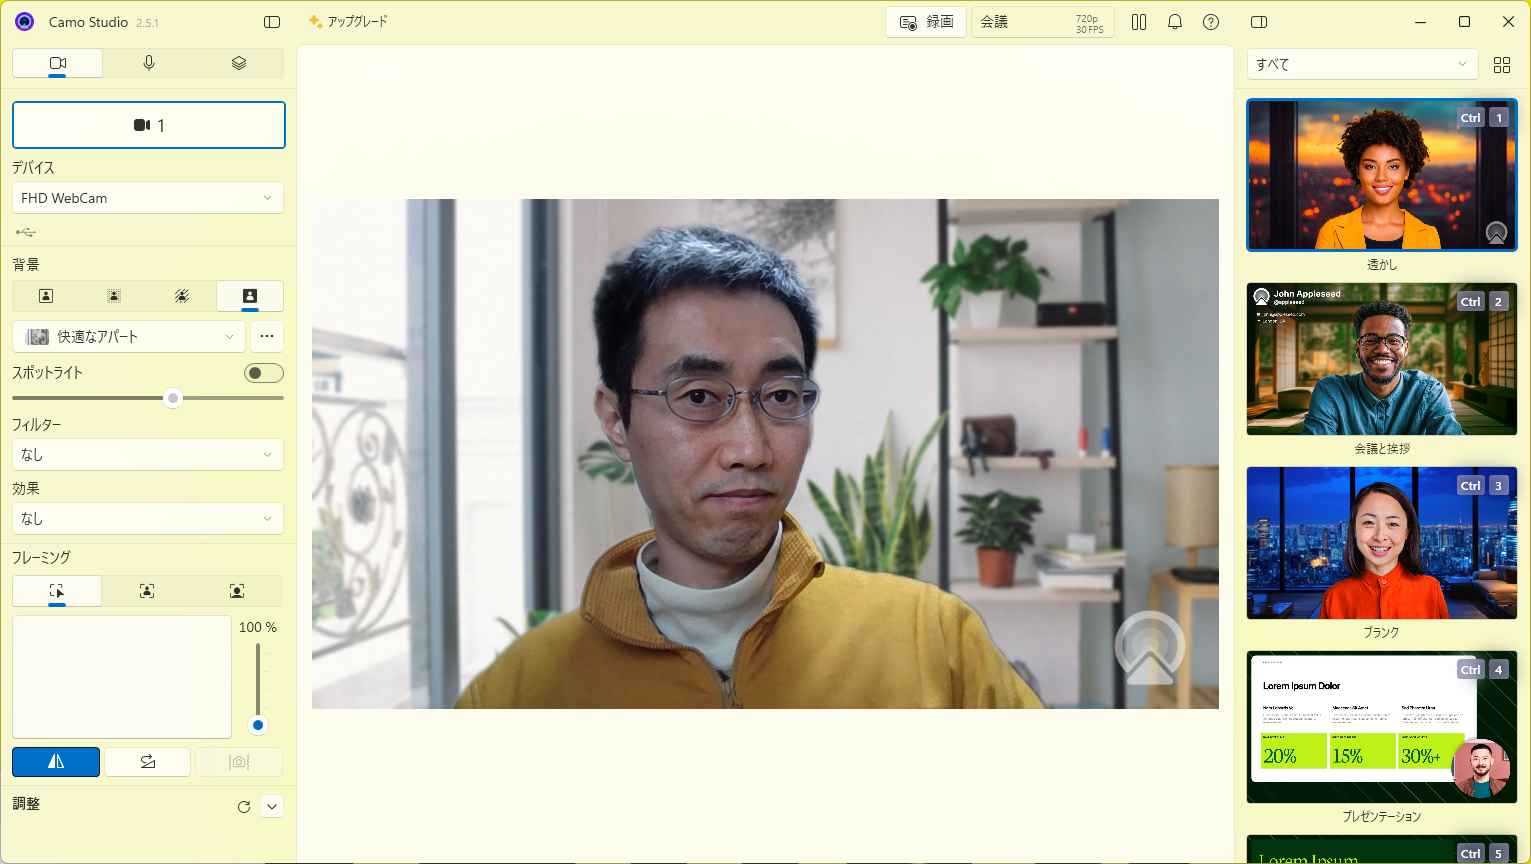Open the すべて presets filter dropdown
This screenshot has width=1531, height=864.
coord(1362,64)
